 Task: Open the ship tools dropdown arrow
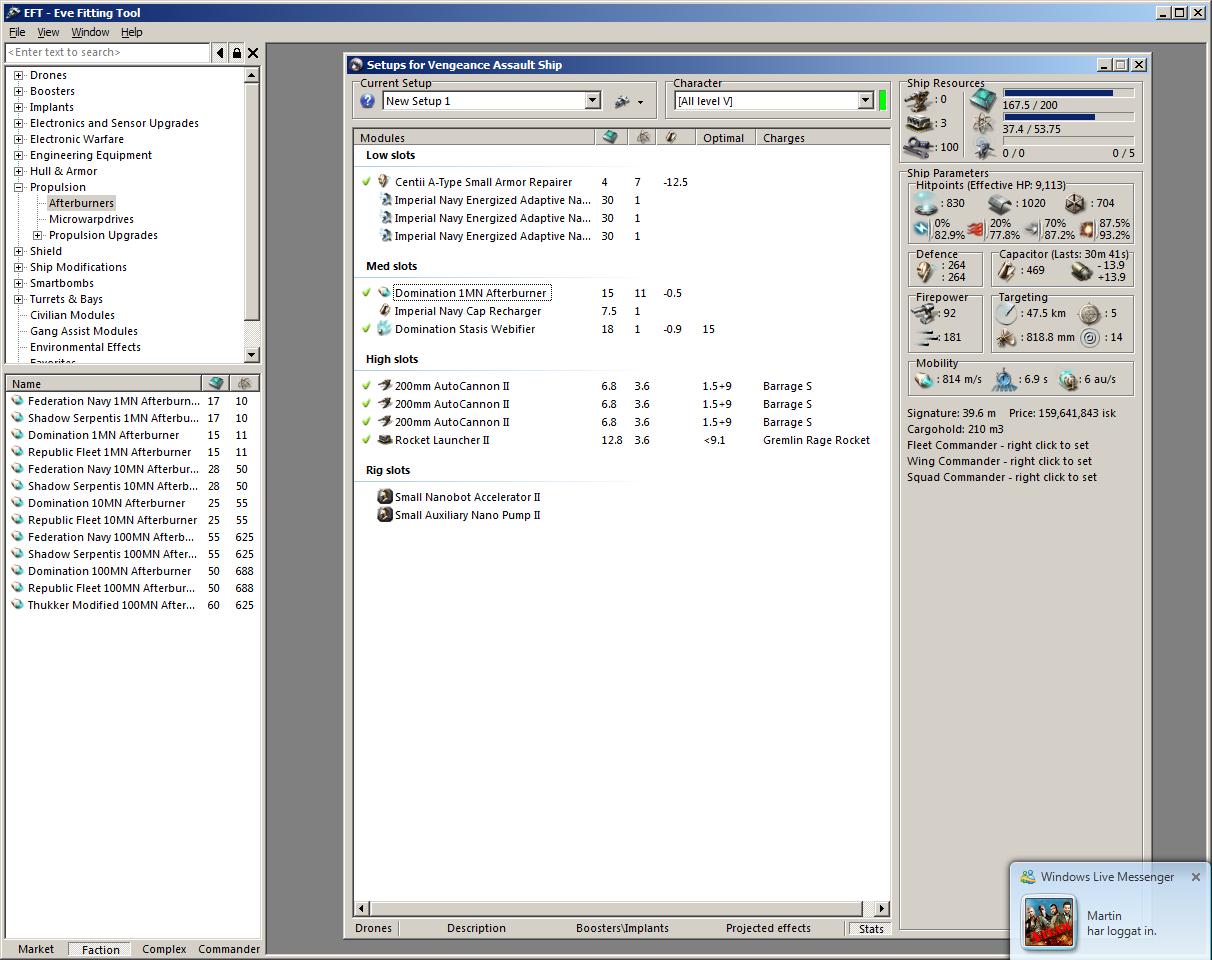pos(640,102)
